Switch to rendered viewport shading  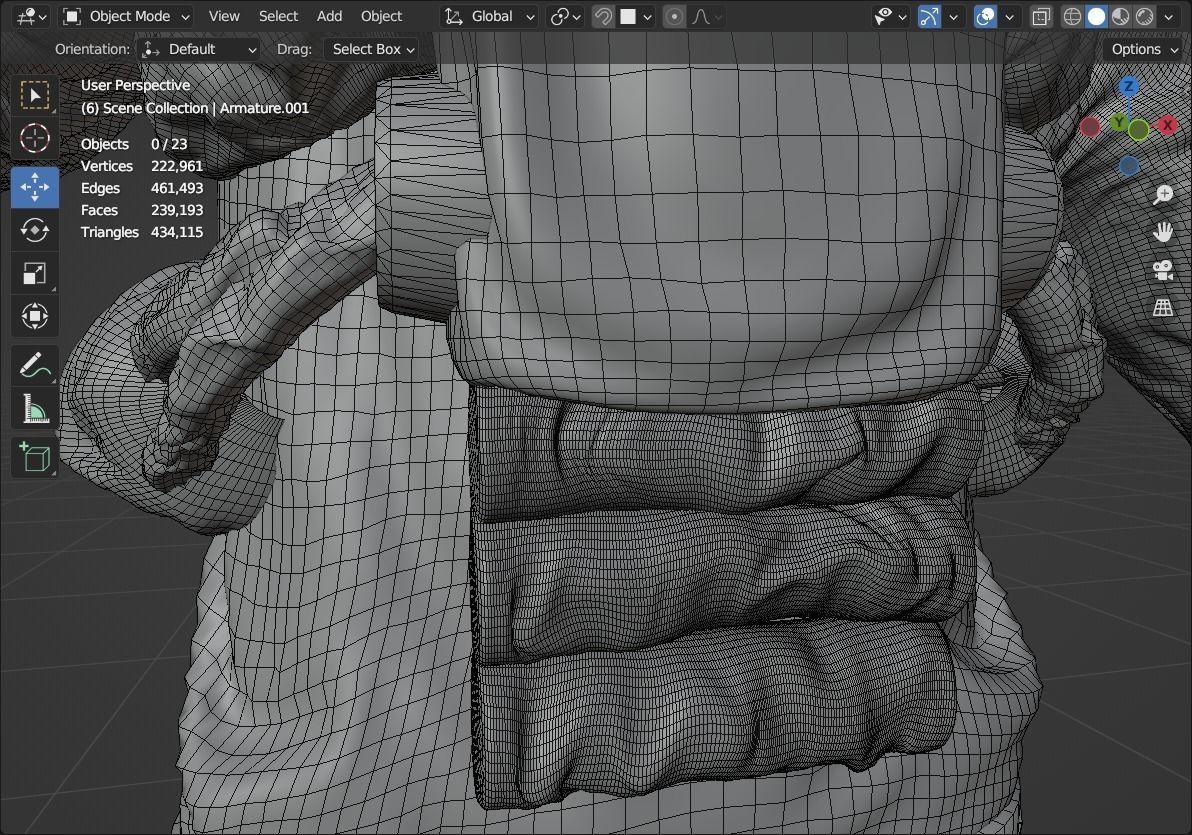point(1144,16)
